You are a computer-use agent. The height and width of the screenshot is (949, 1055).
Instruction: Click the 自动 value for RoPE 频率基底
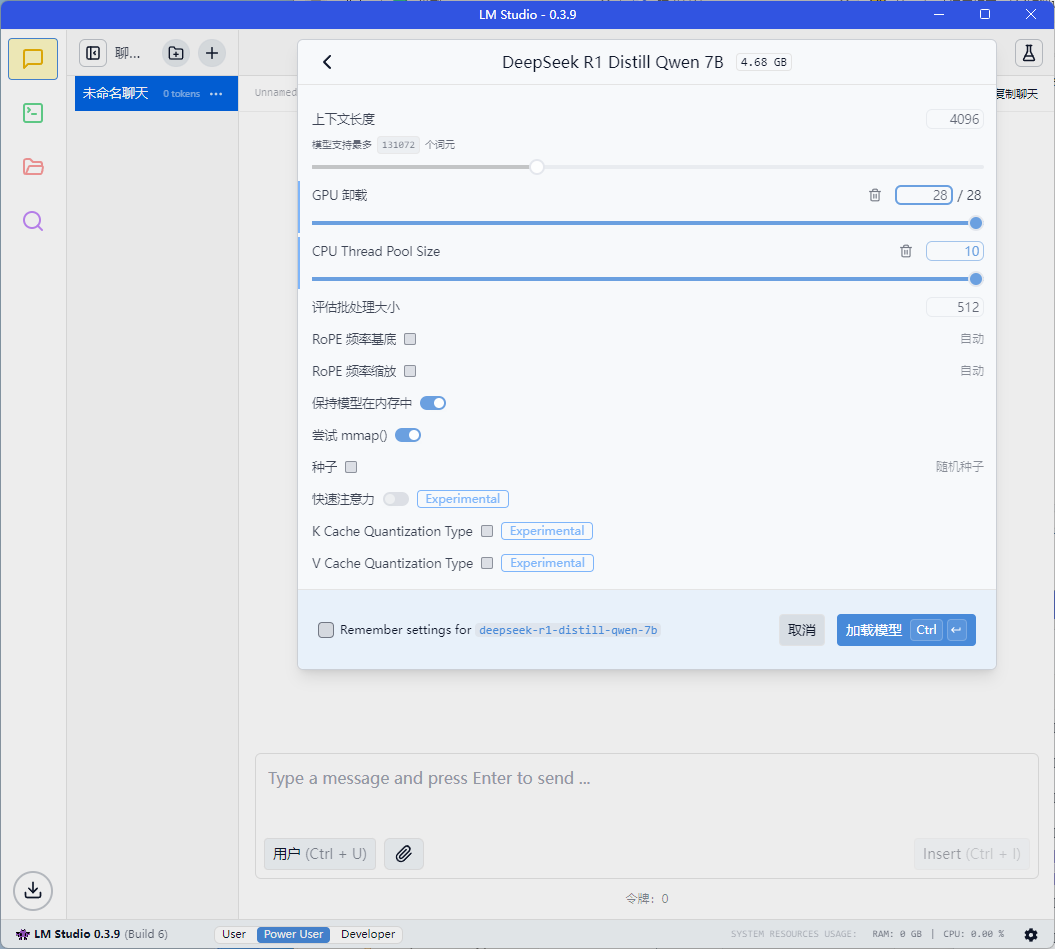(x=972, y=339)
